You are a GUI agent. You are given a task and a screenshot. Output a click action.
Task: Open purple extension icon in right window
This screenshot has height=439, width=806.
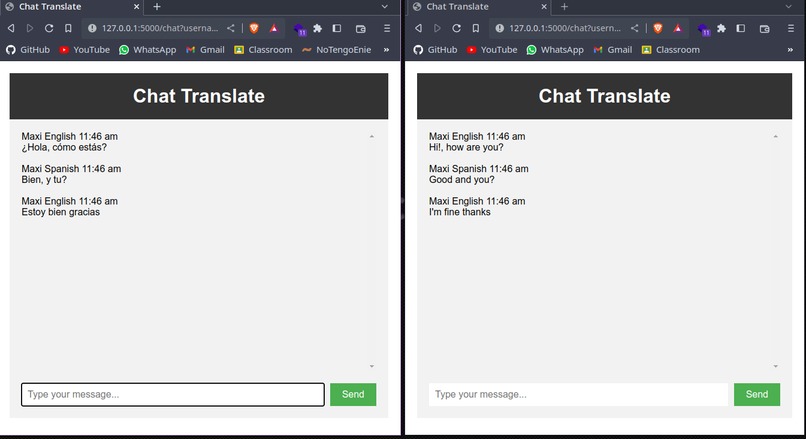point(703,29)
